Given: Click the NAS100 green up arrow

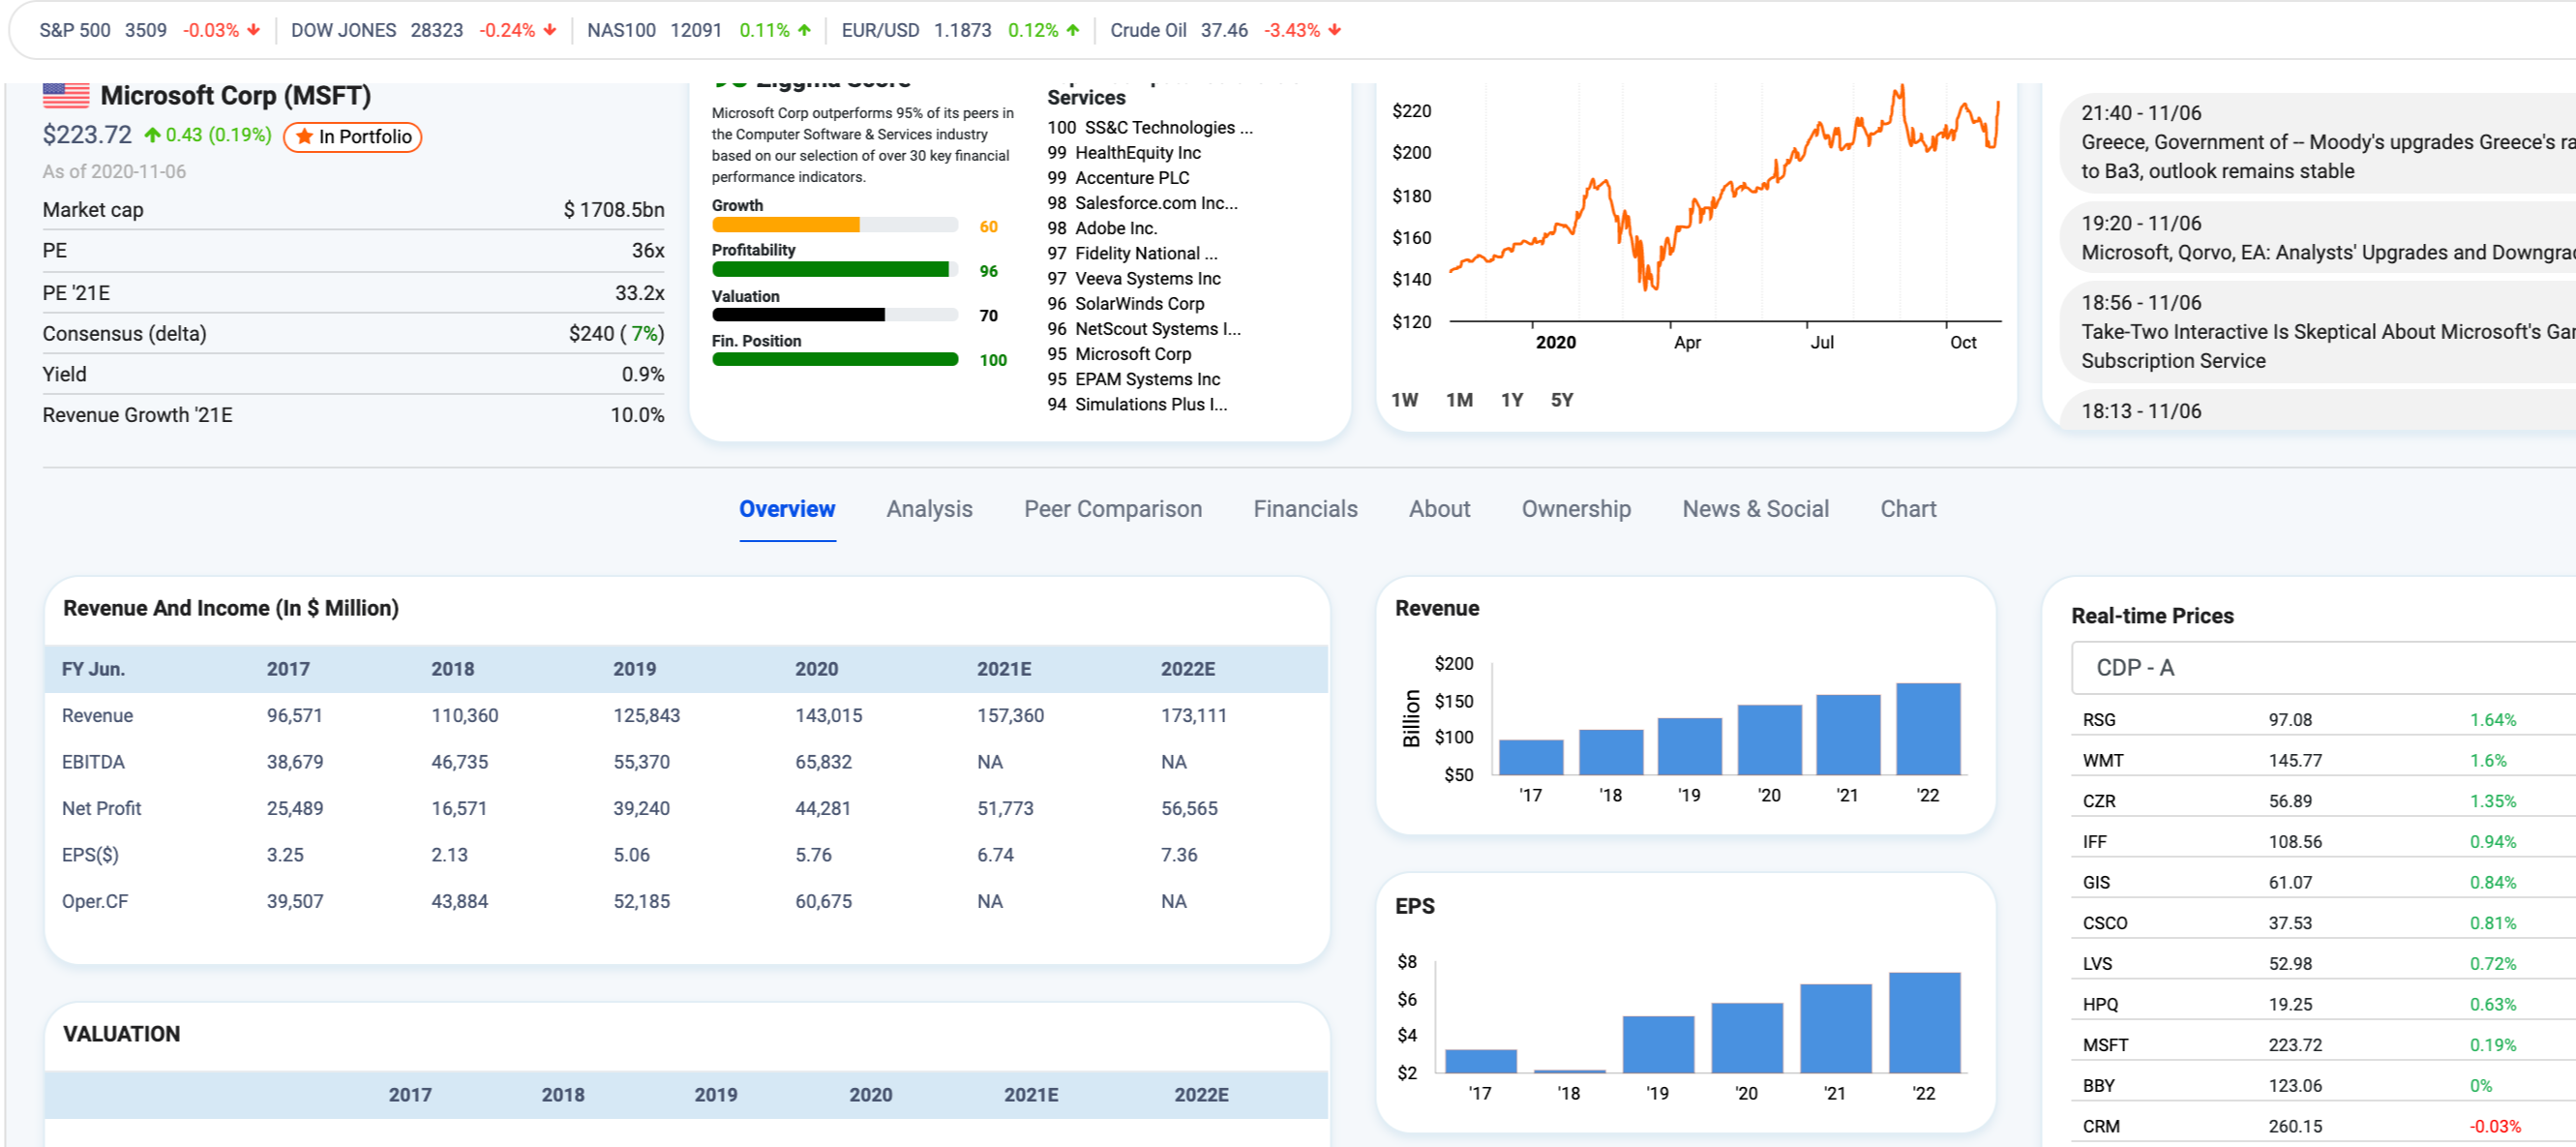Looking at the screenshot, I should coord(804,30).
